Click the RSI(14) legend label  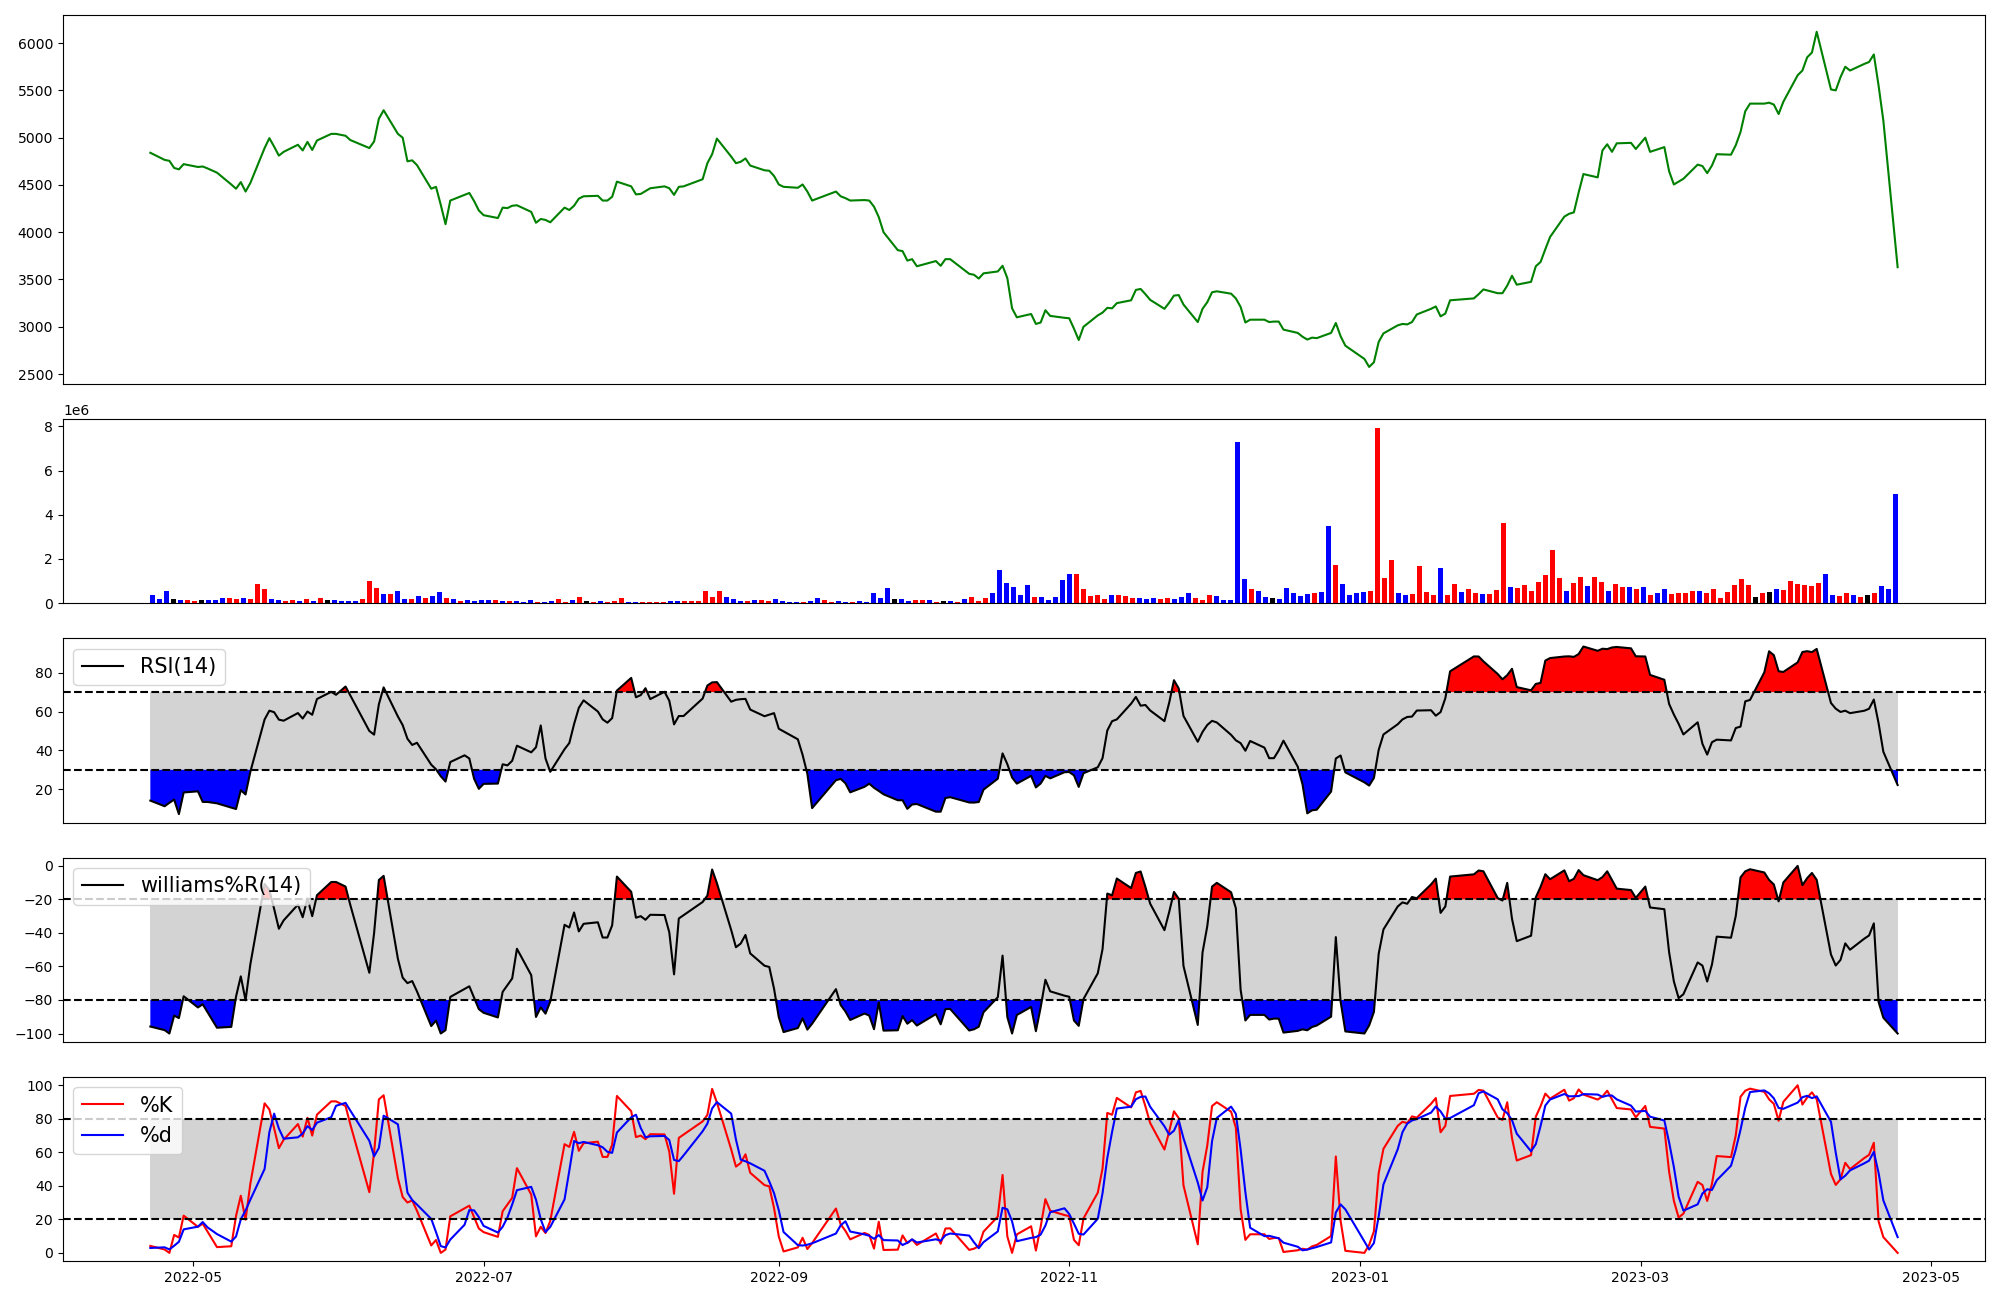(178, 666)
